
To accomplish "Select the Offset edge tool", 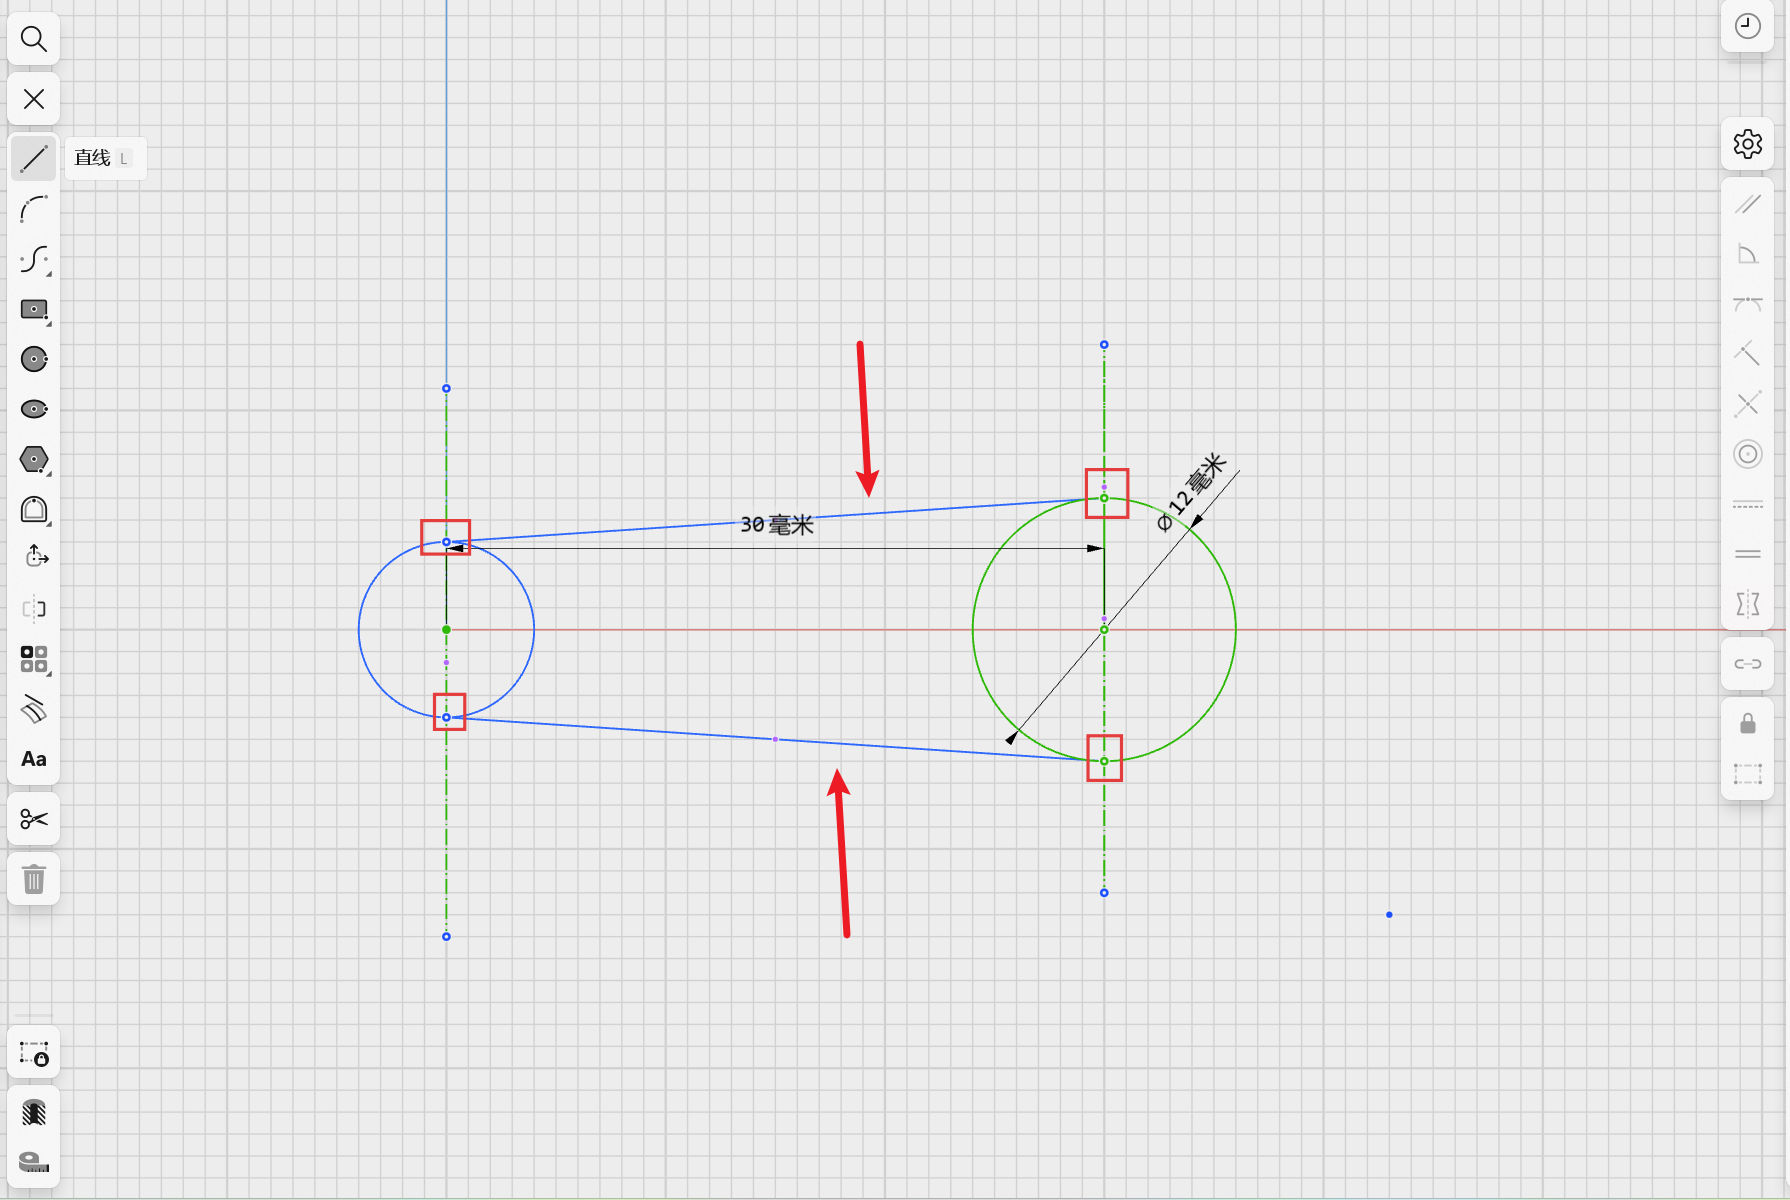I will pyautogui.click(x=34, y=709).
